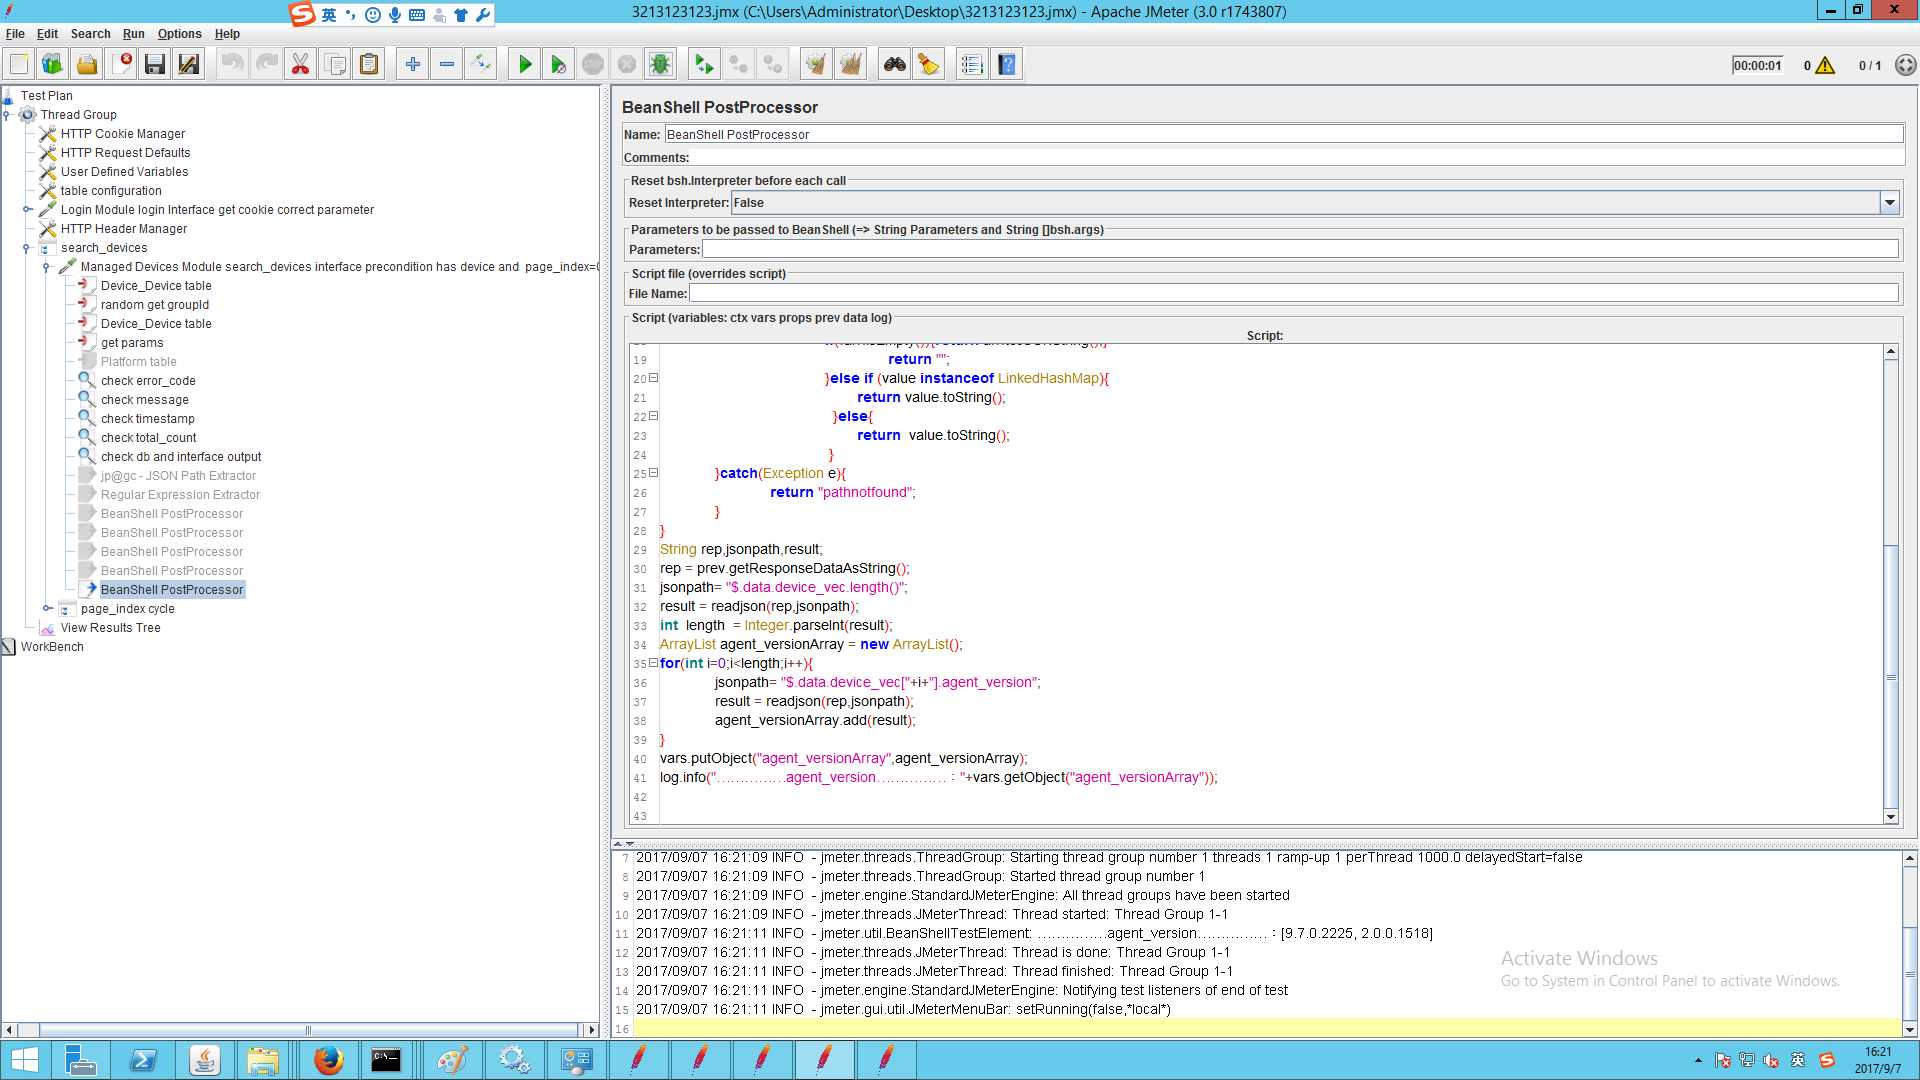Toggle code fold at catch line 25

click(653, 473)
